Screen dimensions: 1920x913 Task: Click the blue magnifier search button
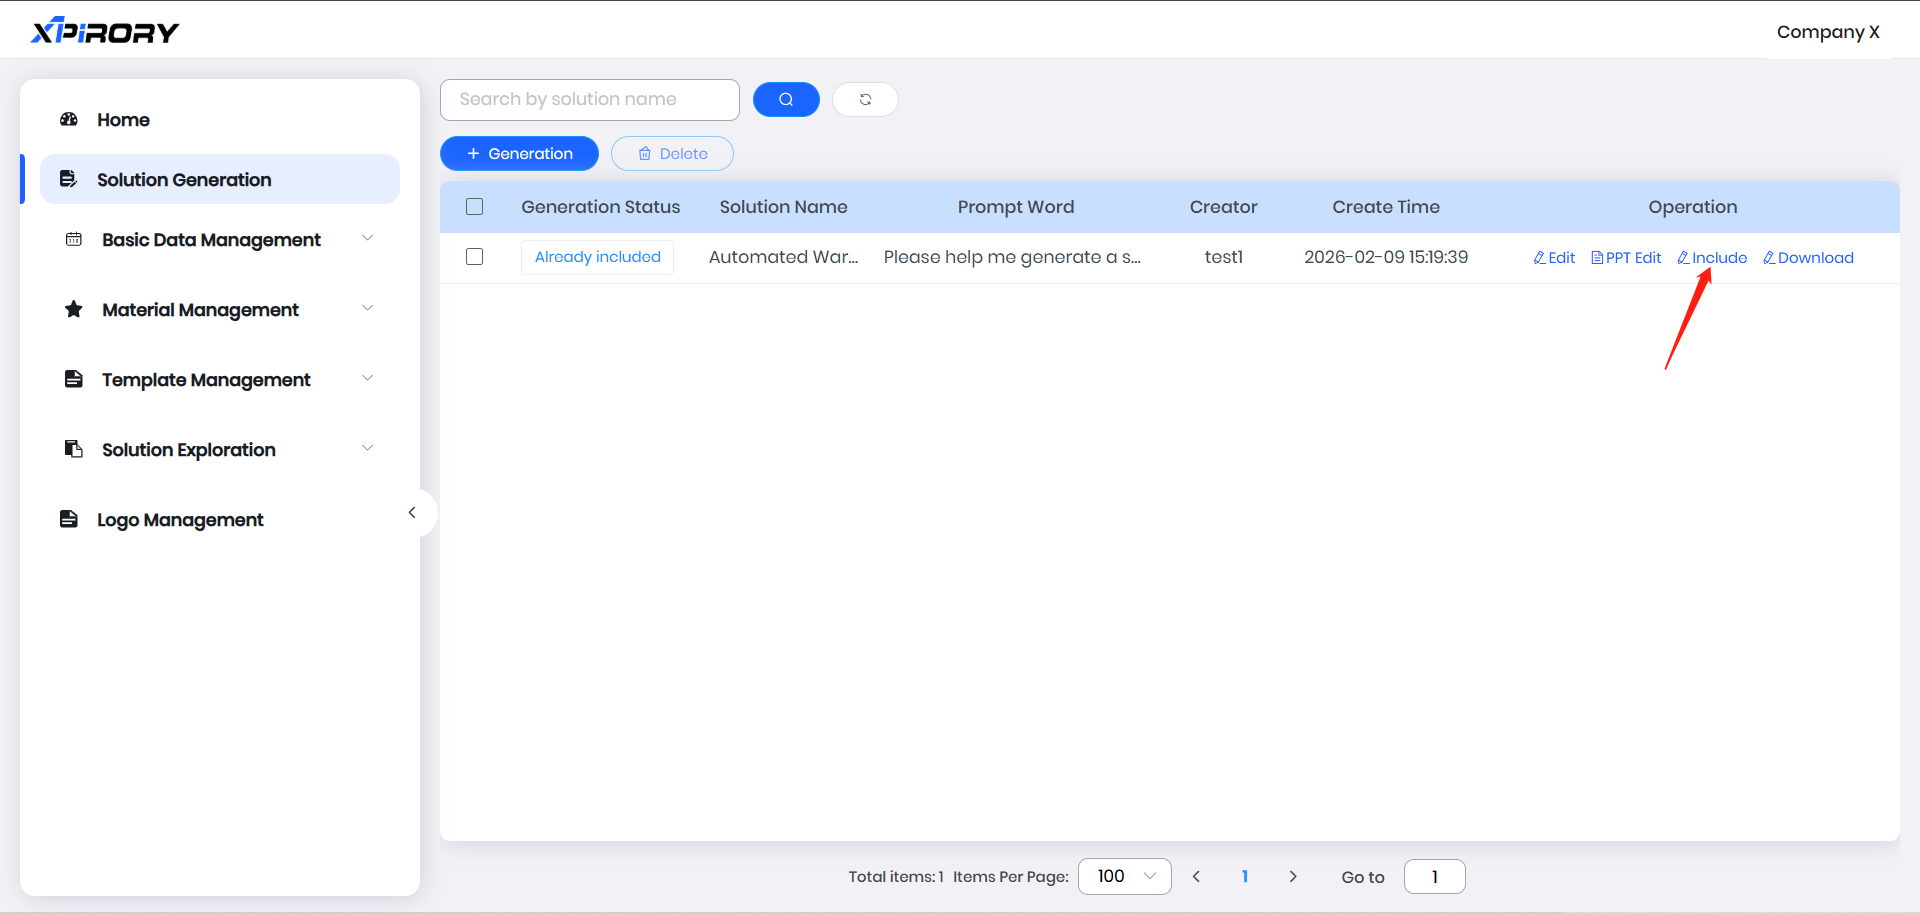pos(786,99)
